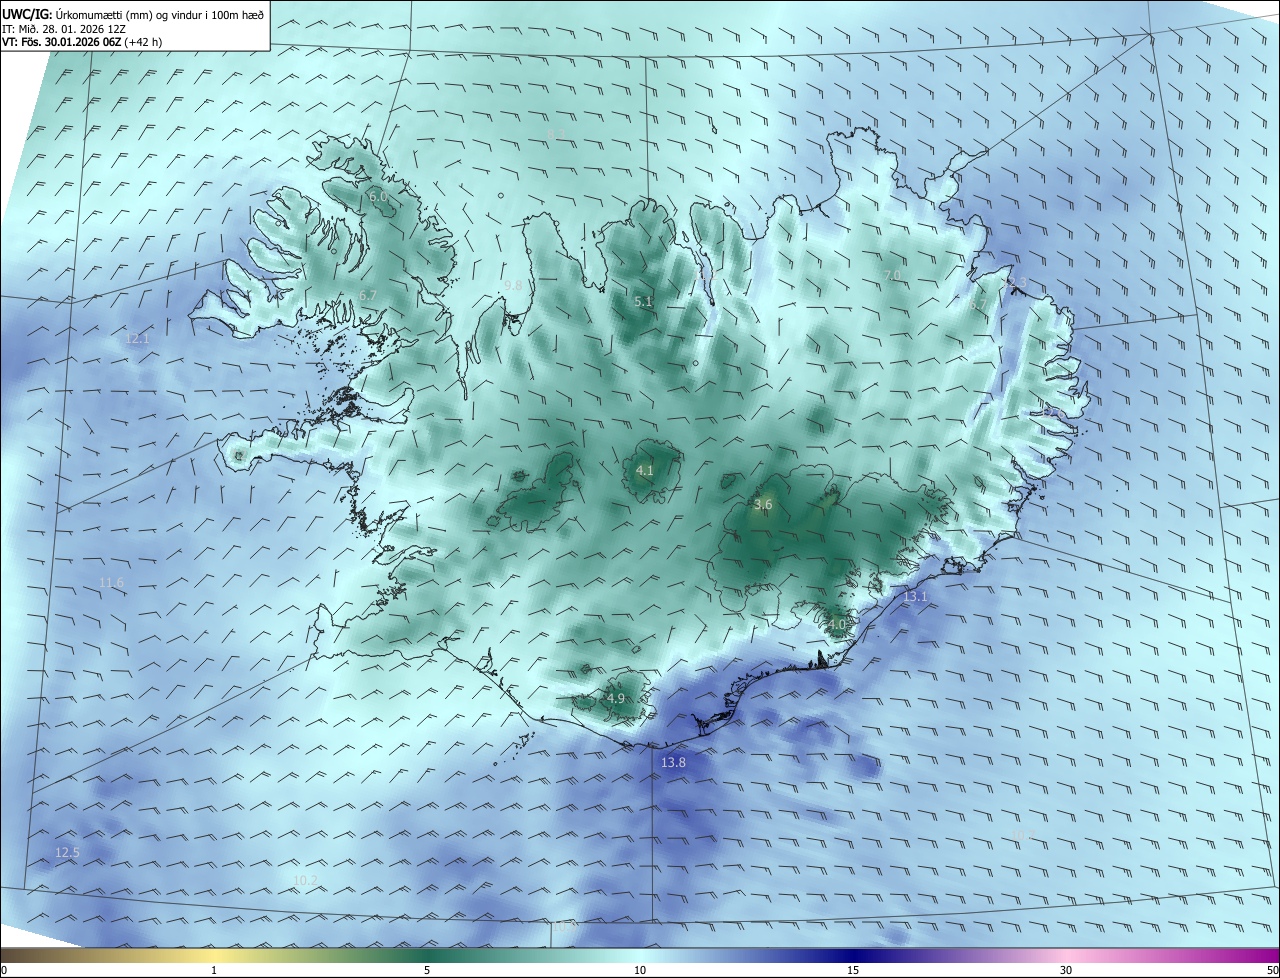Select the 12.5 value in southwest corner

[67, 853]
